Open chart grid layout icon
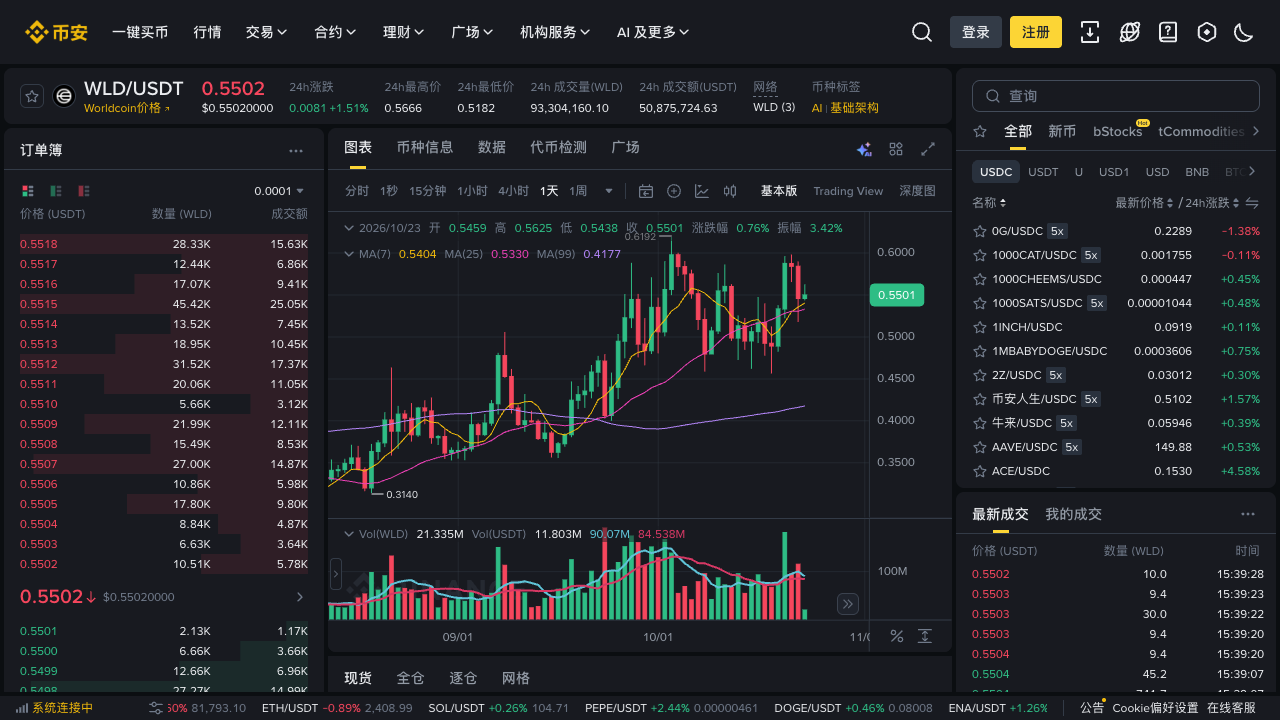The height and width of the screenshot is (720, 1280). tap(896, 149)
